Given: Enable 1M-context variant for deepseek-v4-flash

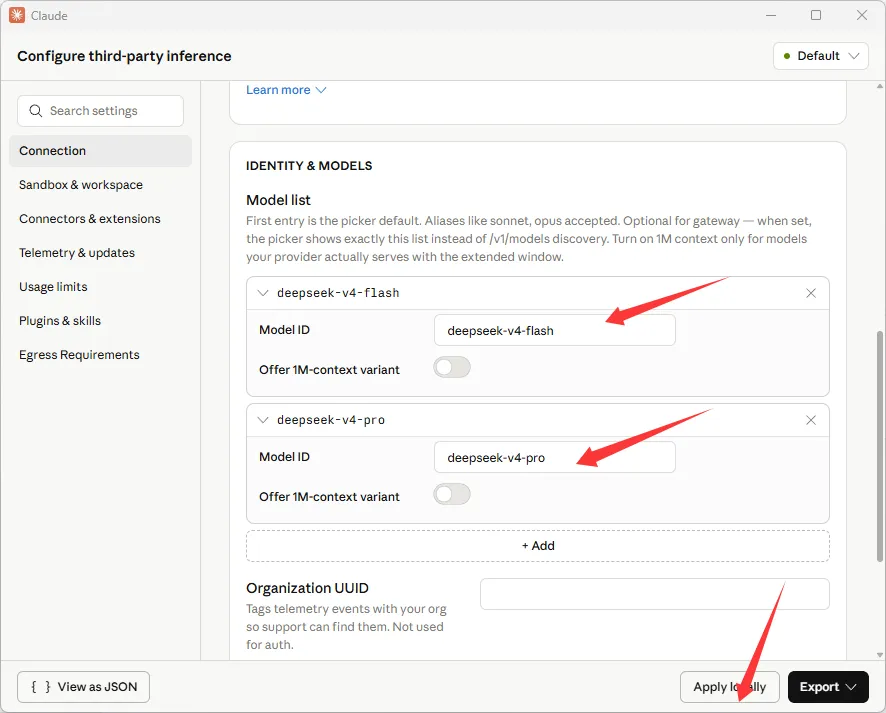Looking at the screenshot, I should [x=452, y=367].
